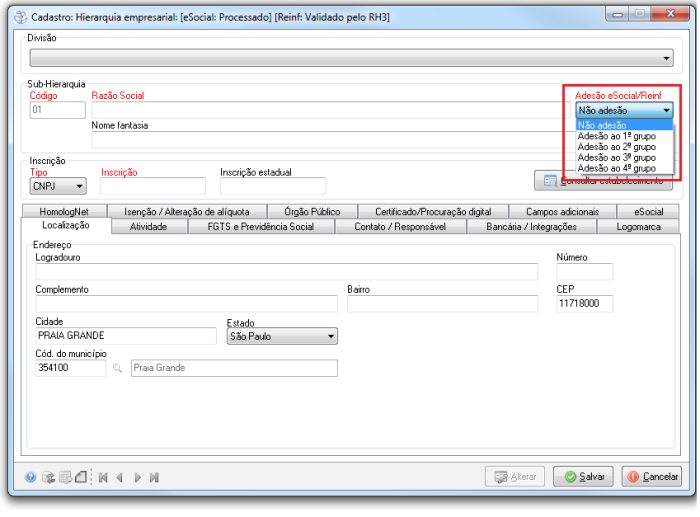Choose 'Adesão ao 2º grupo' from list
The width and height of the screenshot is (700, 517).
point(617,147)
